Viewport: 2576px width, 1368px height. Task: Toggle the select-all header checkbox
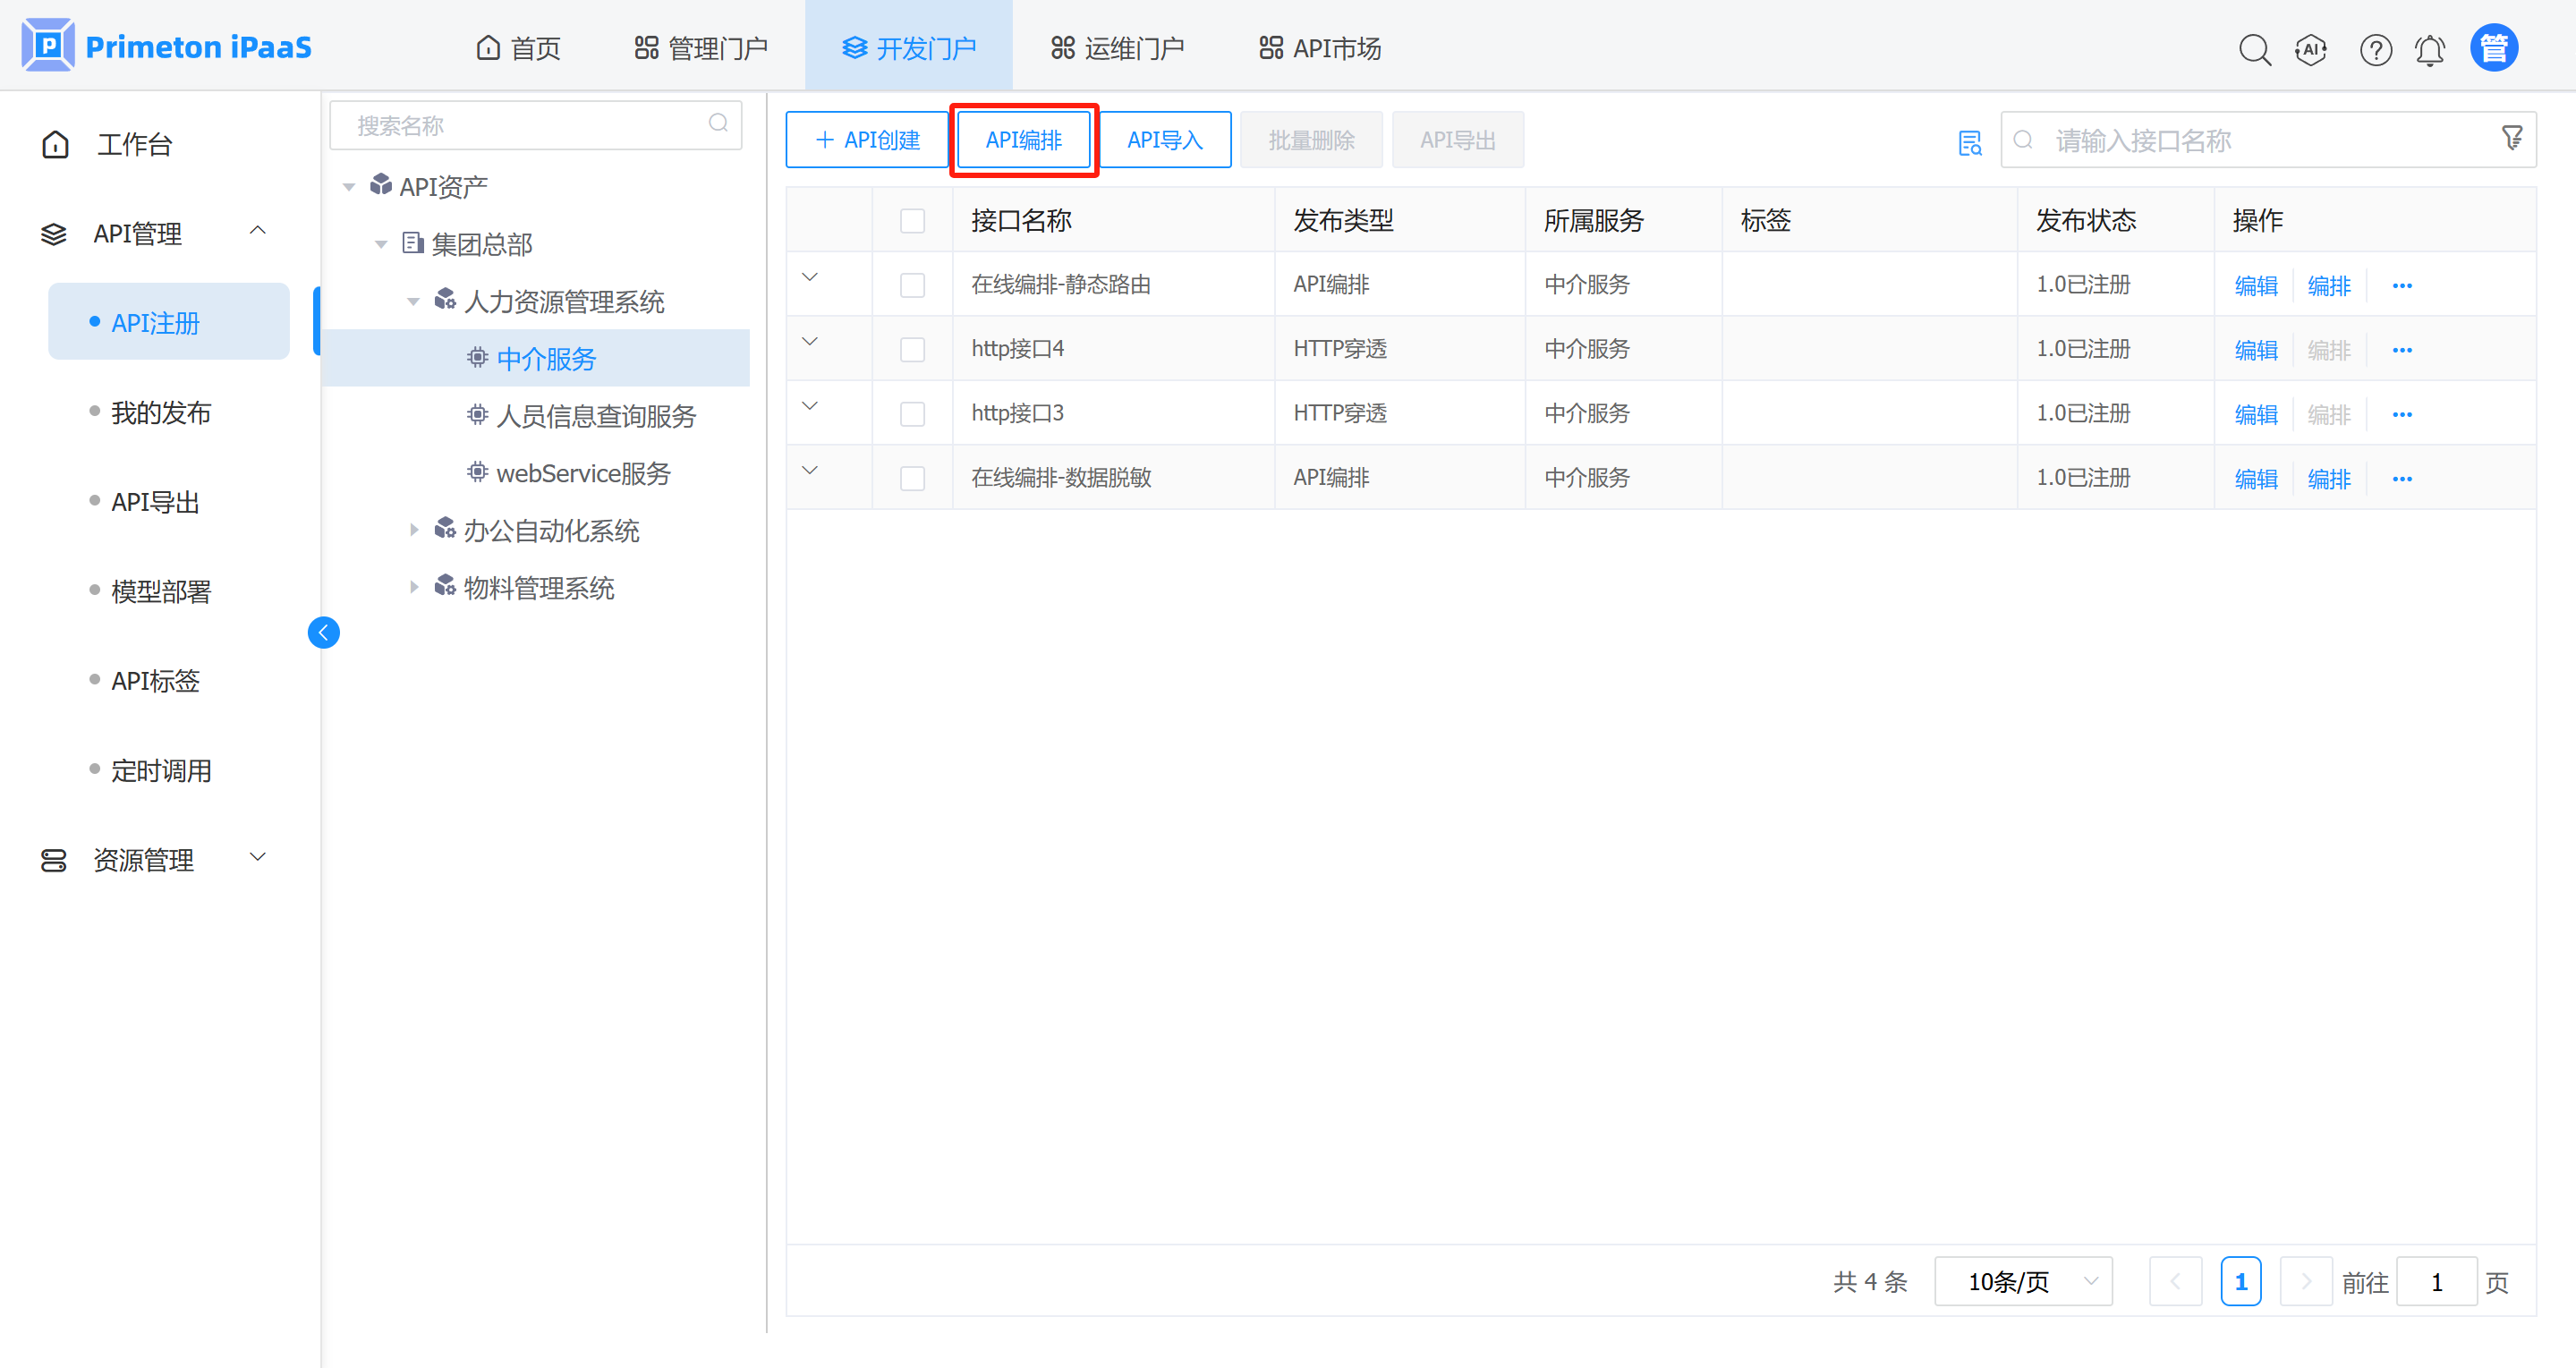click(912, 220)
